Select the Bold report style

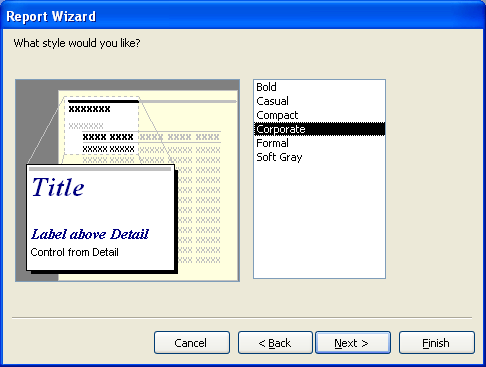pos(319,87)
